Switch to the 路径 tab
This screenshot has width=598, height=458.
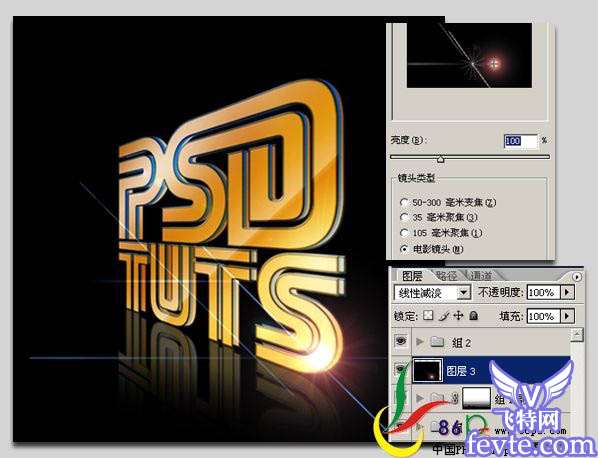(x=446, y=276)
